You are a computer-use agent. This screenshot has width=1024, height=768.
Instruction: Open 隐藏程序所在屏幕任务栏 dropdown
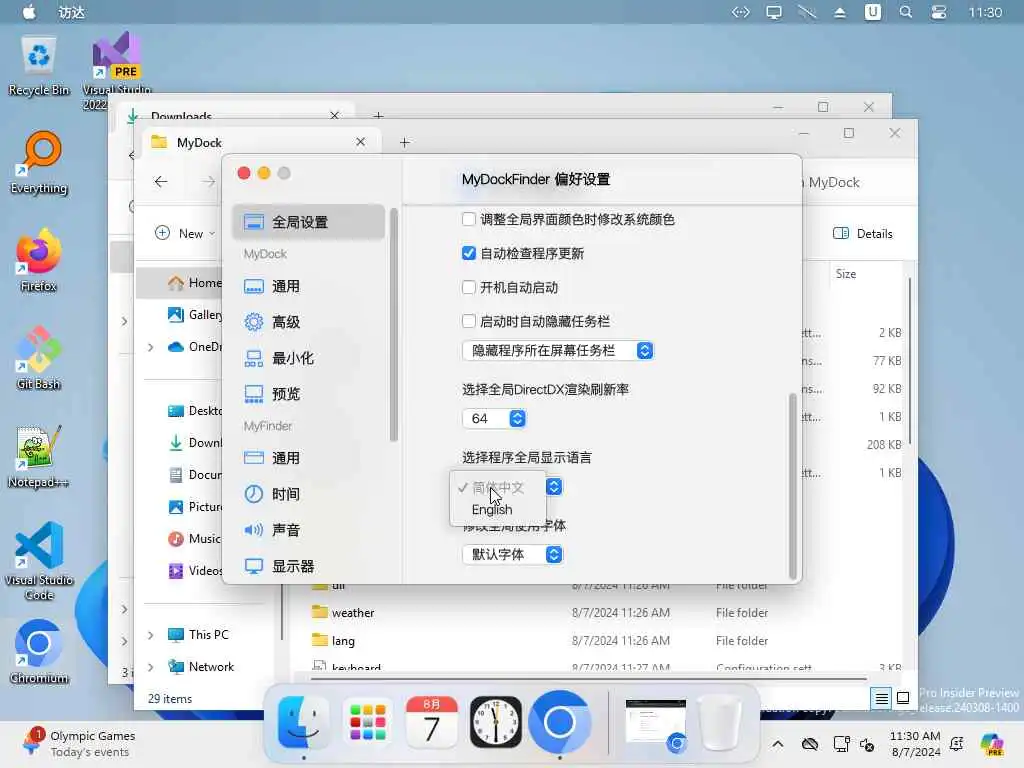click(x=558, y=351)
